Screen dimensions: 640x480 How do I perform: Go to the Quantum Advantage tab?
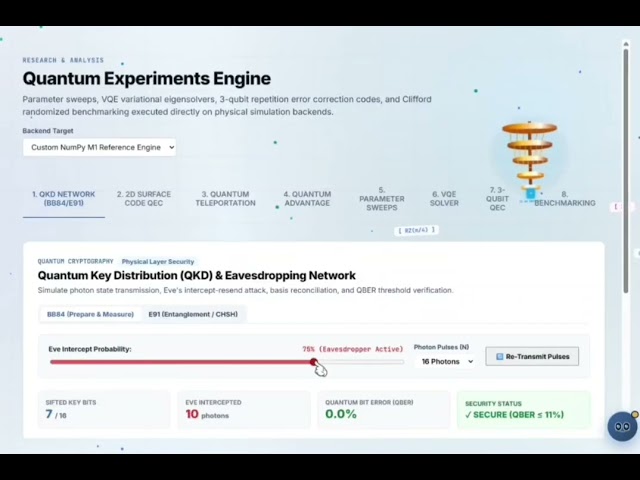[307, 199]
